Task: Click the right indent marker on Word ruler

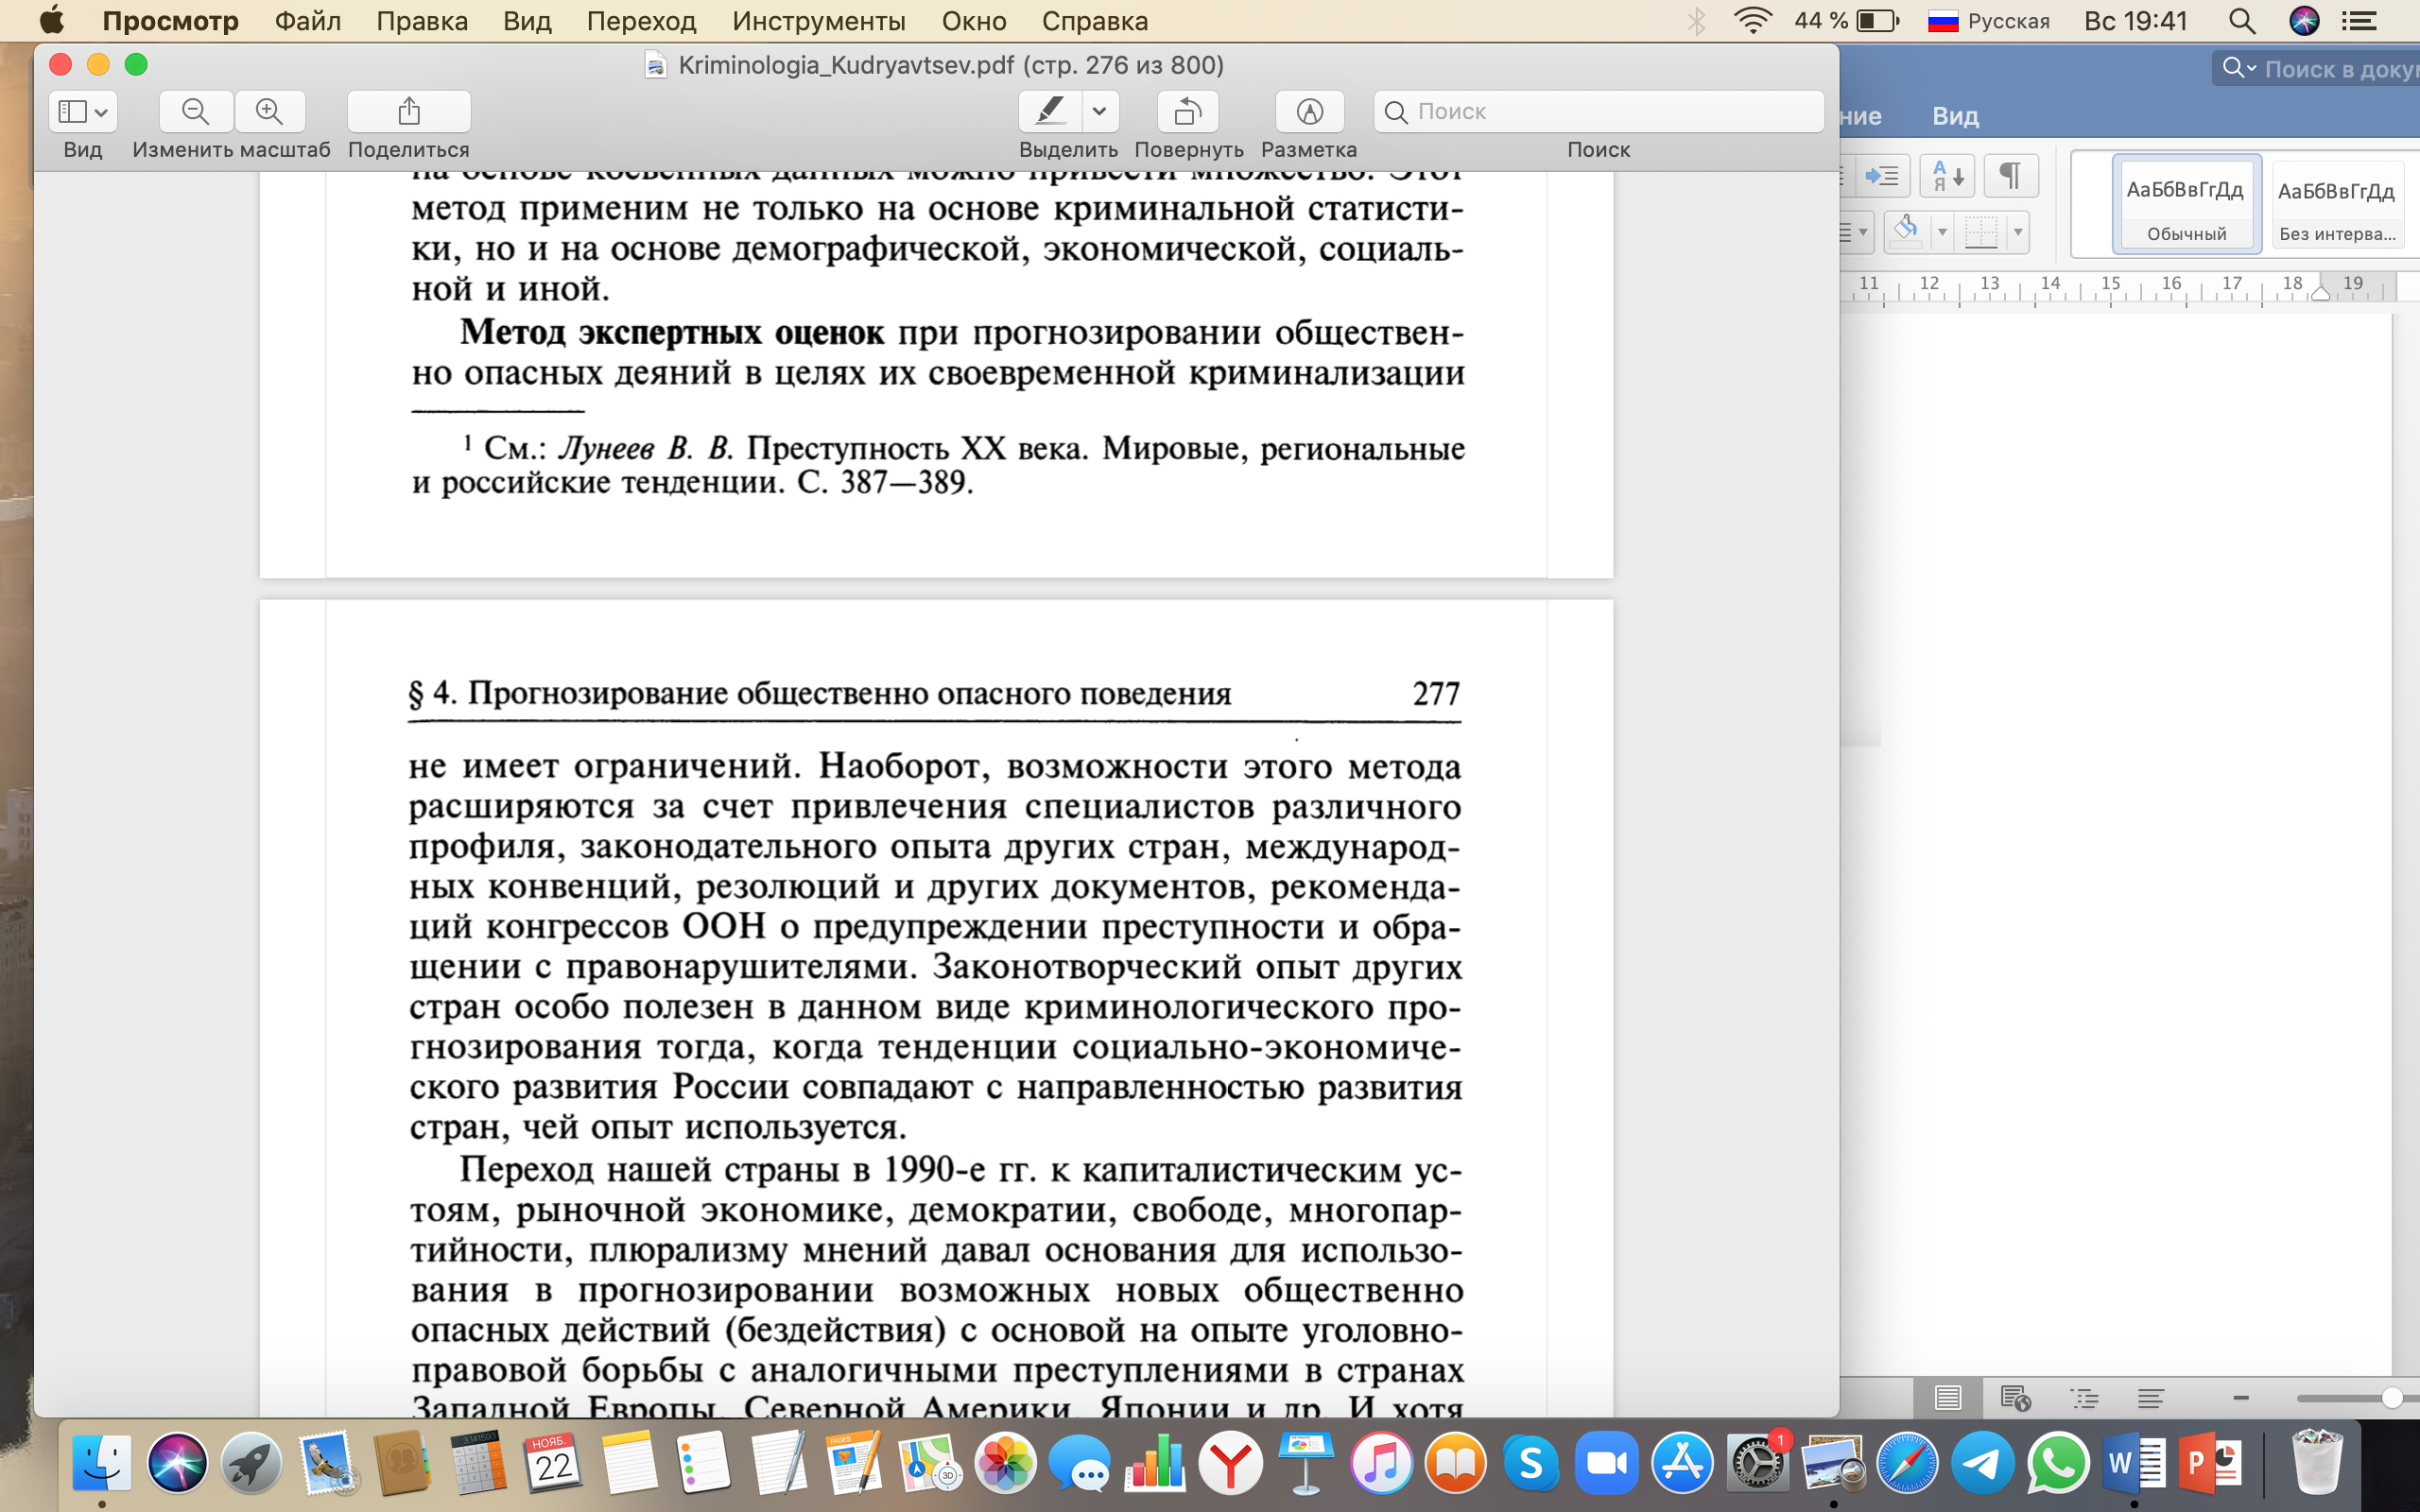Action: [2321, 292]
